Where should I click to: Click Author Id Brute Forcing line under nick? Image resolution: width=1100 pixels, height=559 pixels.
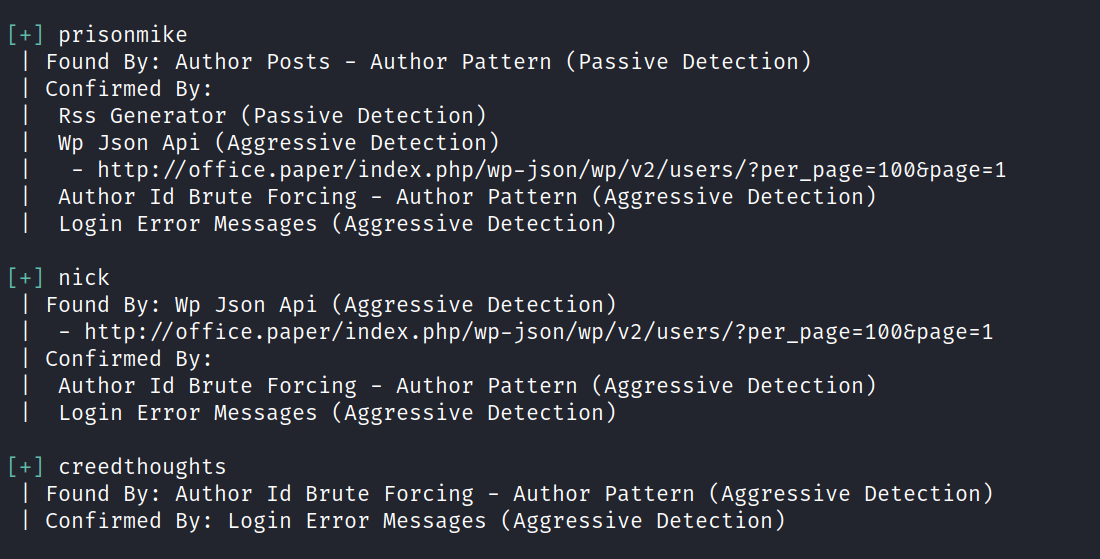[467, 386]
